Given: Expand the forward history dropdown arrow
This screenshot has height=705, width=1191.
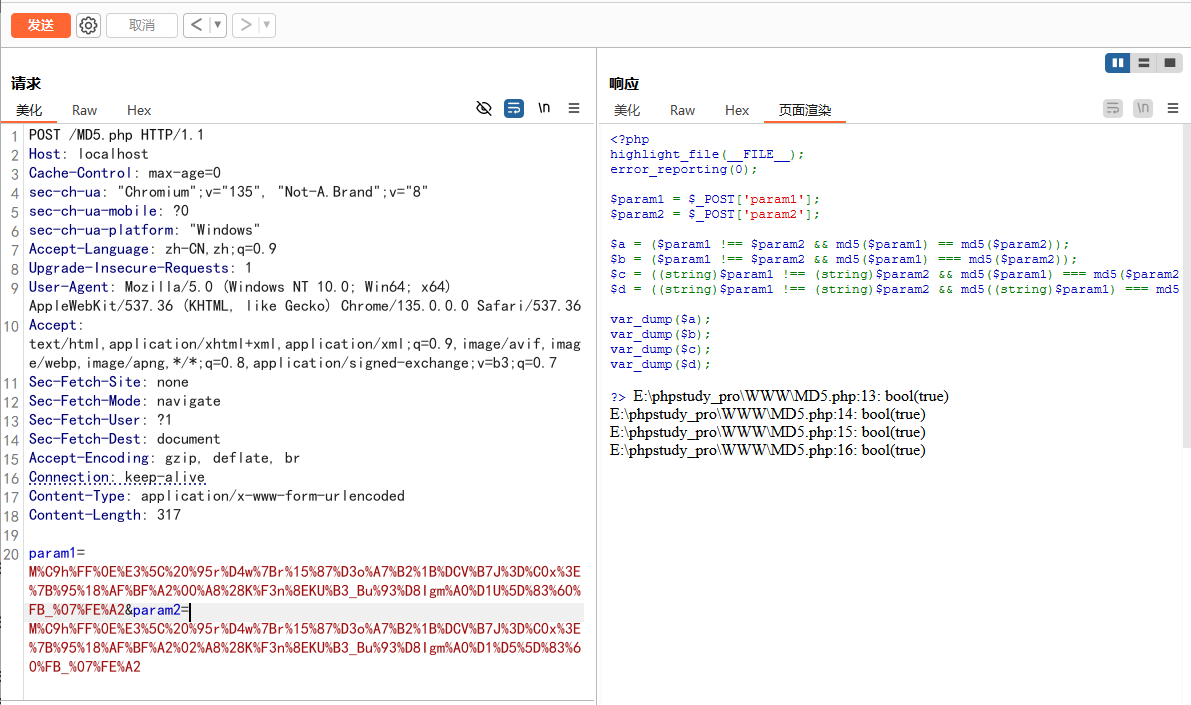Looking at the screenshot, I should (x=266, y=25).
